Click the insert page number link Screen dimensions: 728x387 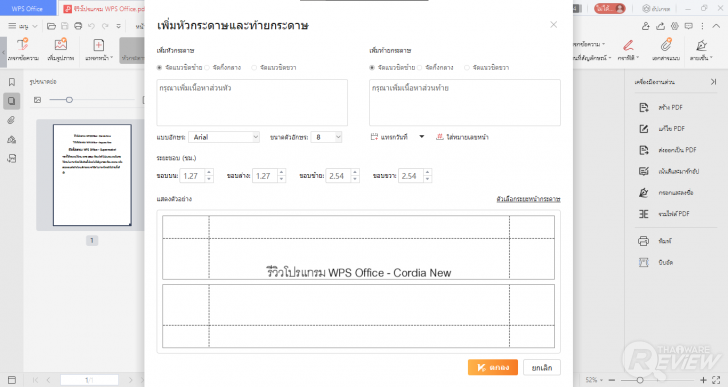[x=462, y=137]
